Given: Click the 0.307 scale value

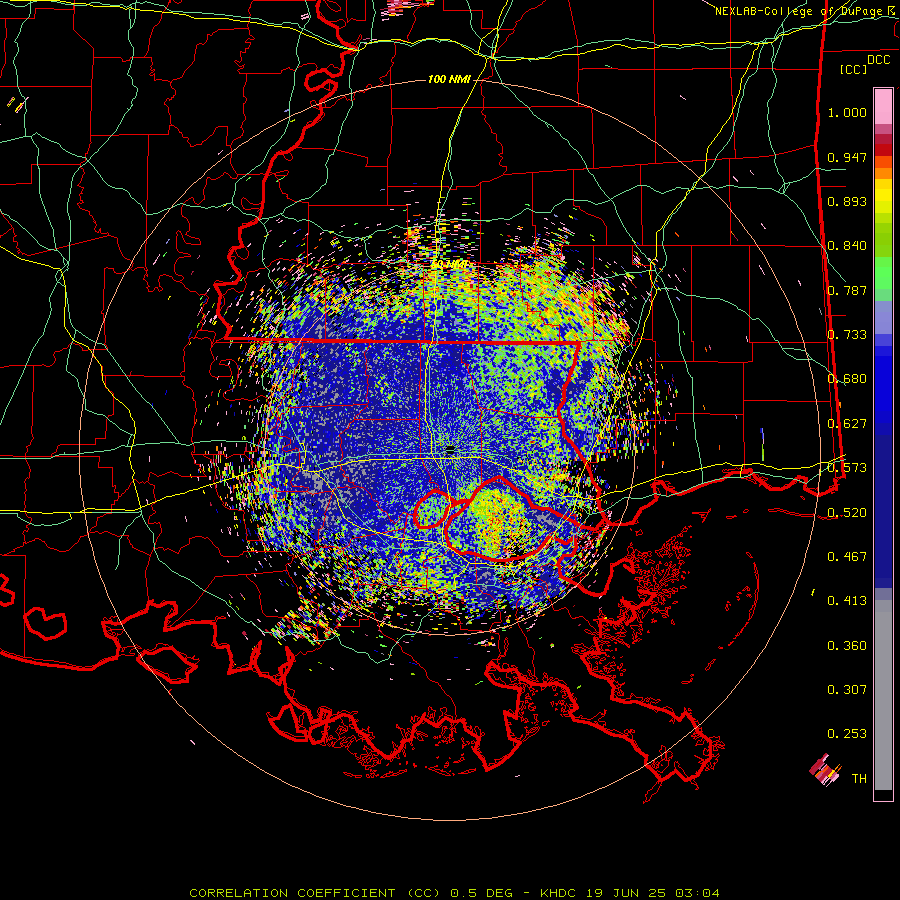Looking at the screenshot, I should coord(847,690).
